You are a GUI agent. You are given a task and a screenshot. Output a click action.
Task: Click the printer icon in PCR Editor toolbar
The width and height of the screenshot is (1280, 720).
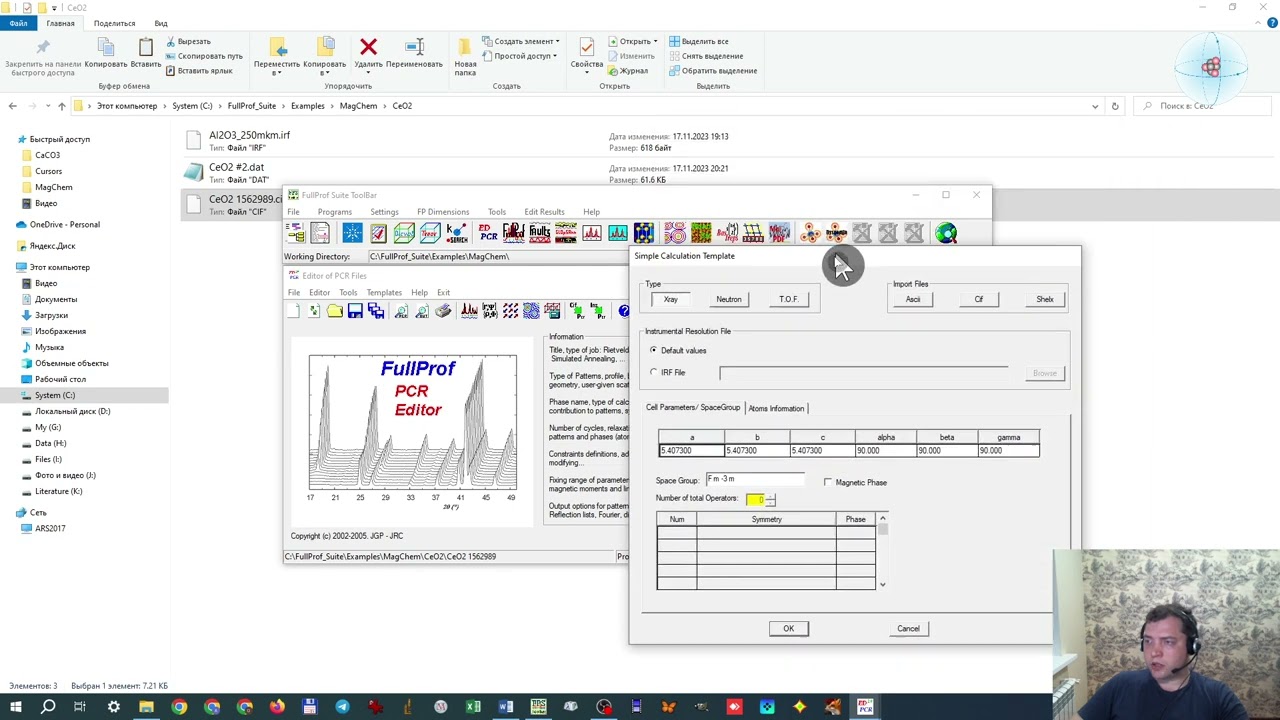point(443,312)
